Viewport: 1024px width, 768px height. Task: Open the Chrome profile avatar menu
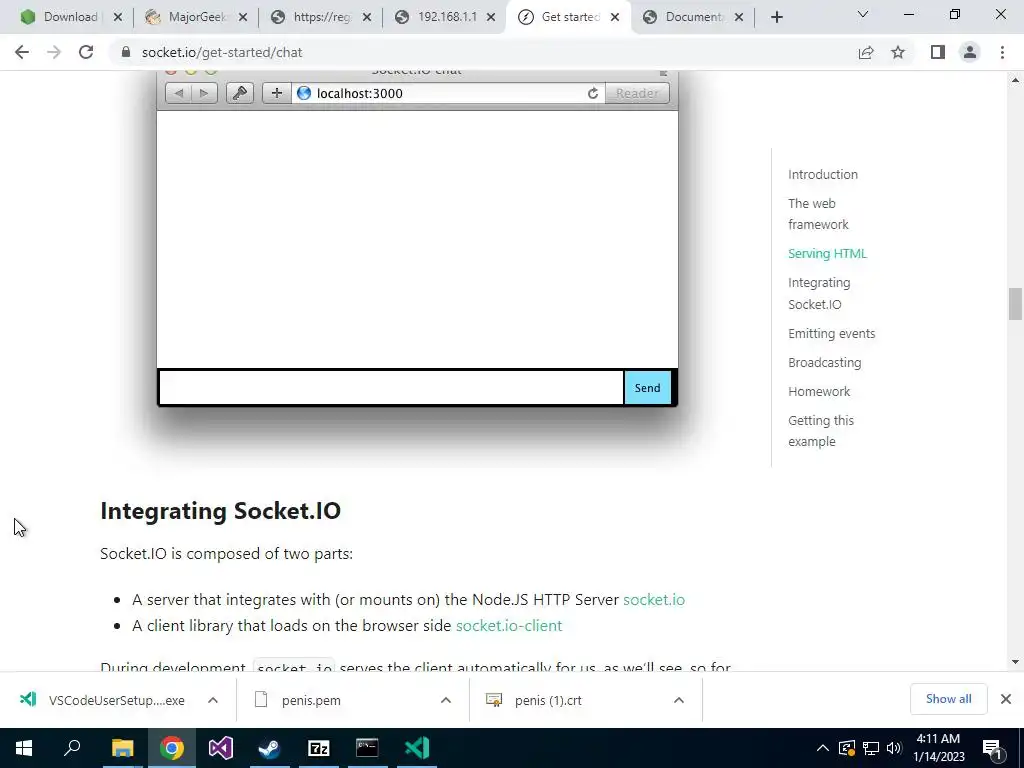coord(970,52)
